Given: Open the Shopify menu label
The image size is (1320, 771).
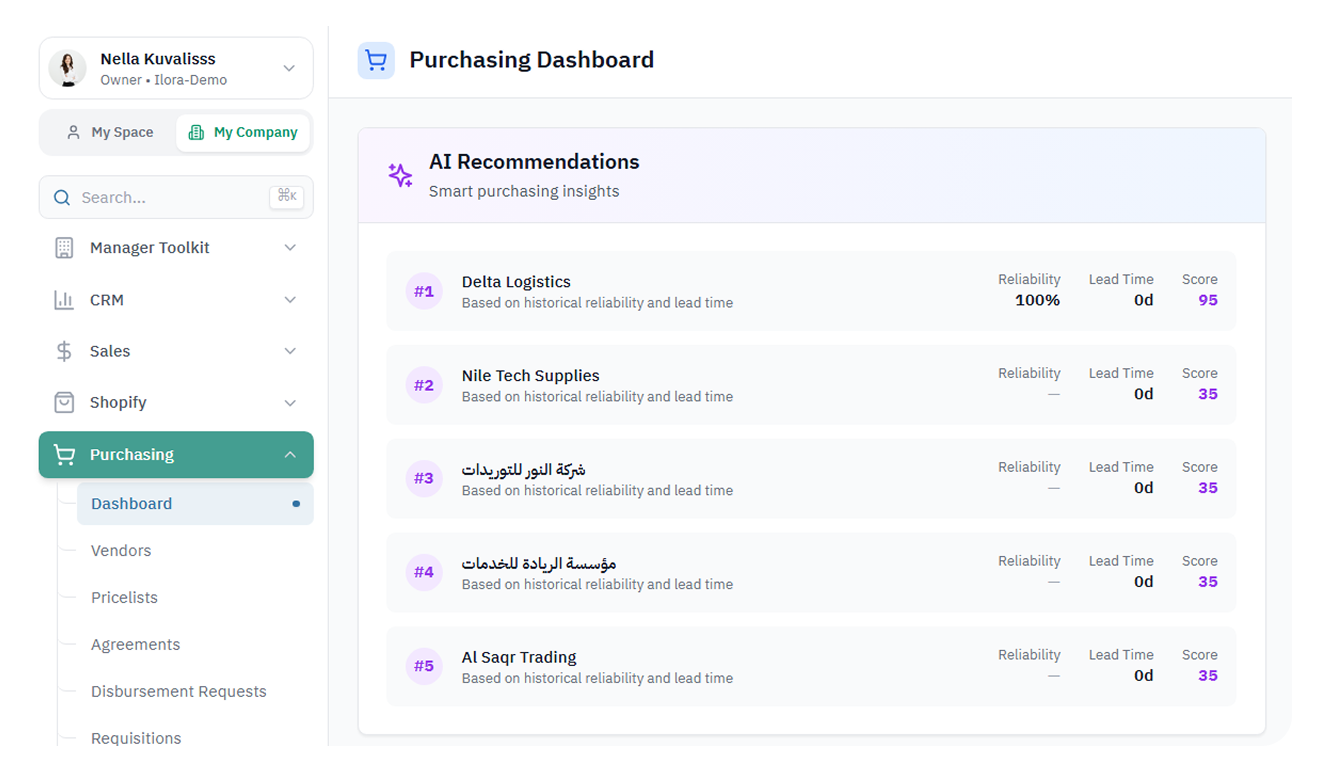Looking at the screenshot, I should click(x=118, y=402).
